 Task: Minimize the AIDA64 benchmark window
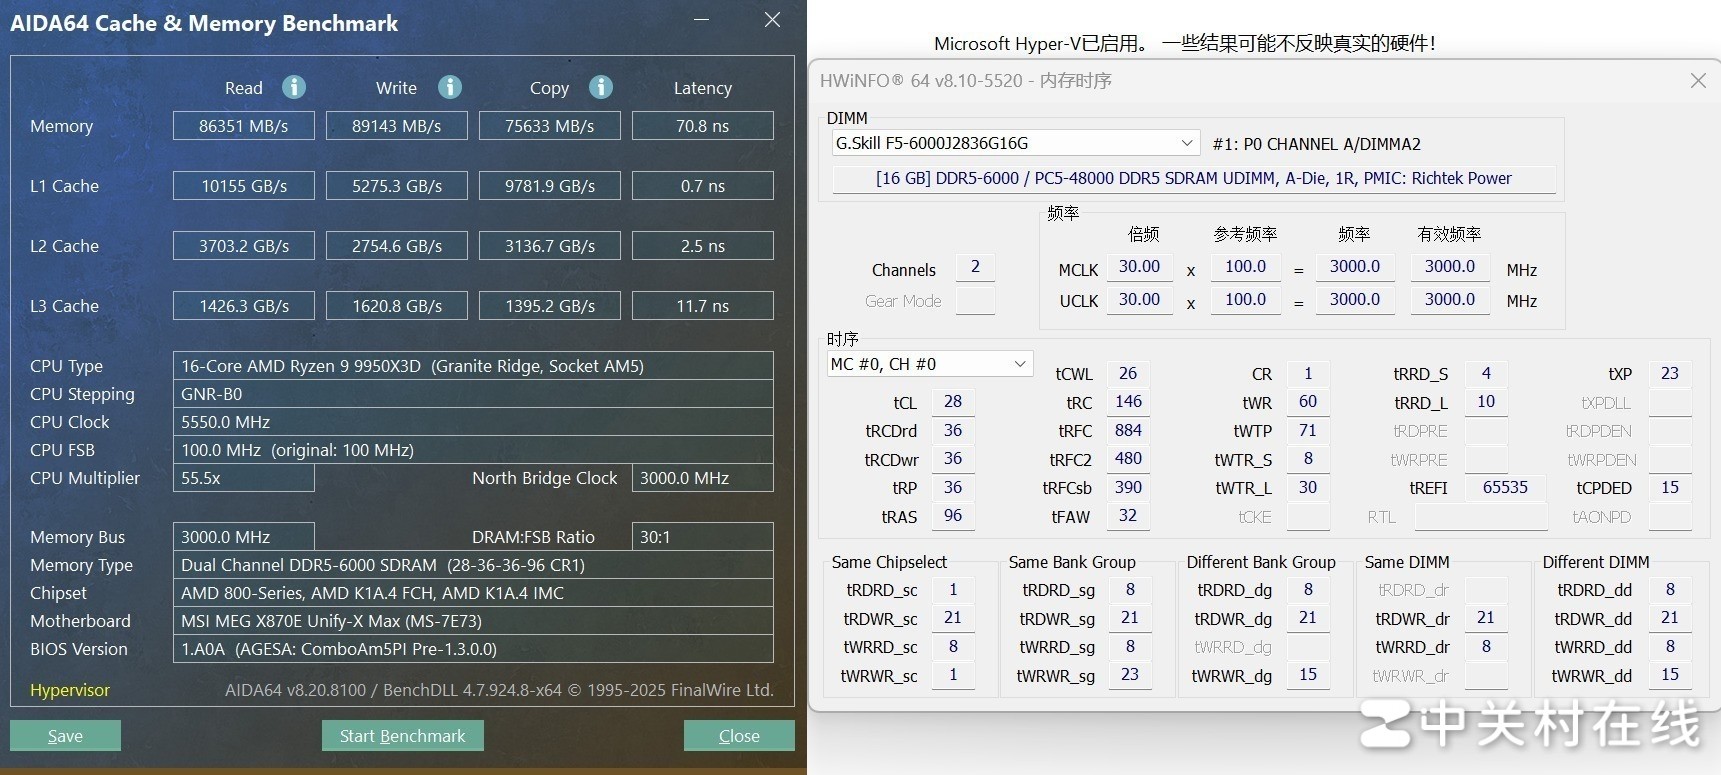(702, 20)
